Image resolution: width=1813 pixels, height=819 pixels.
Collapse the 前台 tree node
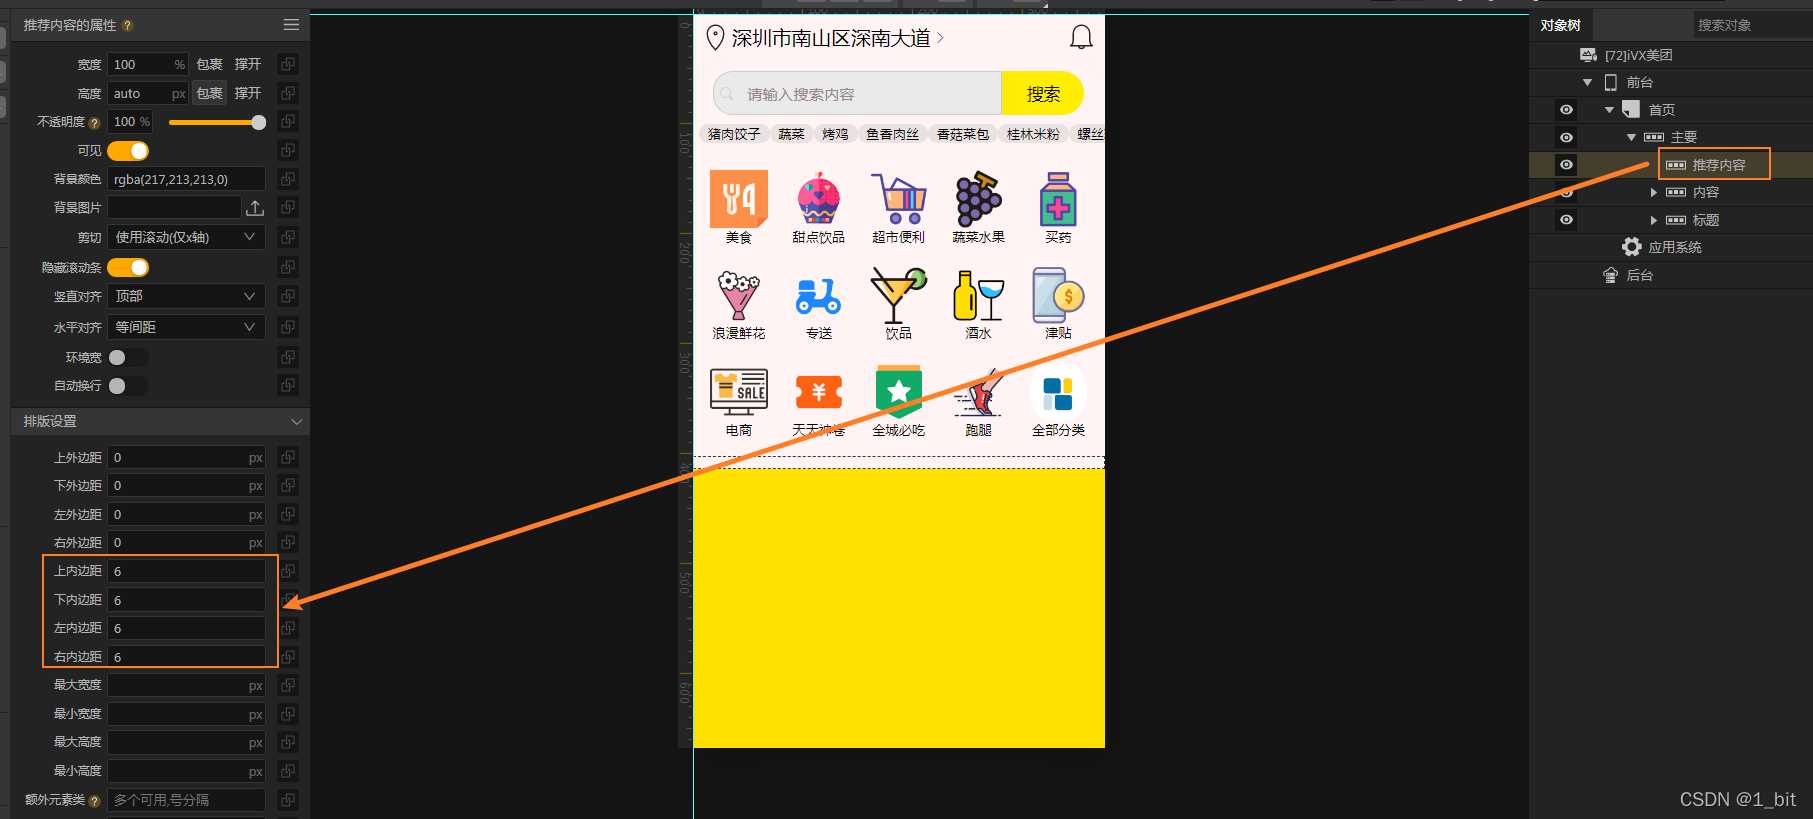click(1587, 83)
